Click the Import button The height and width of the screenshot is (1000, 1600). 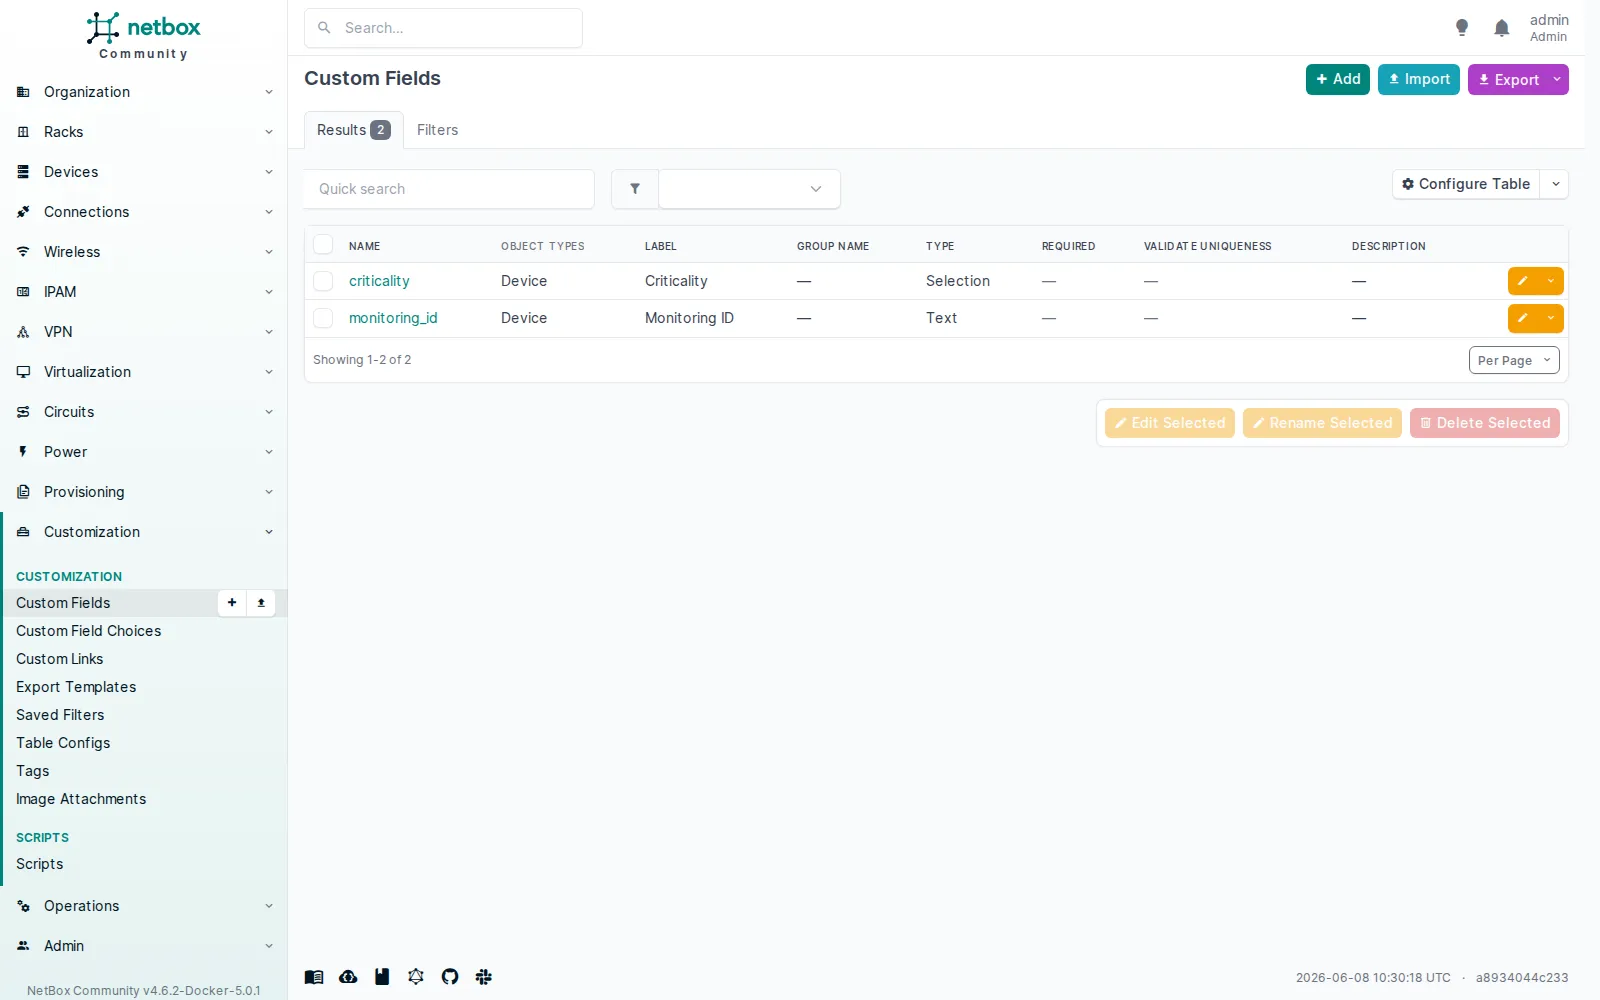[1419, 79]
